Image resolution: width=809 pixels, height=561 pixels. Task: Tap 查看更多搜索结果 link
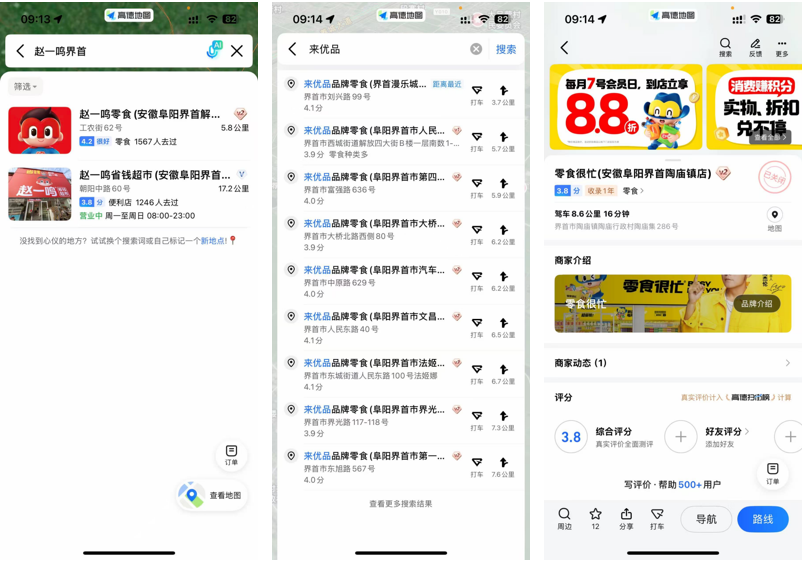(400, 504)
